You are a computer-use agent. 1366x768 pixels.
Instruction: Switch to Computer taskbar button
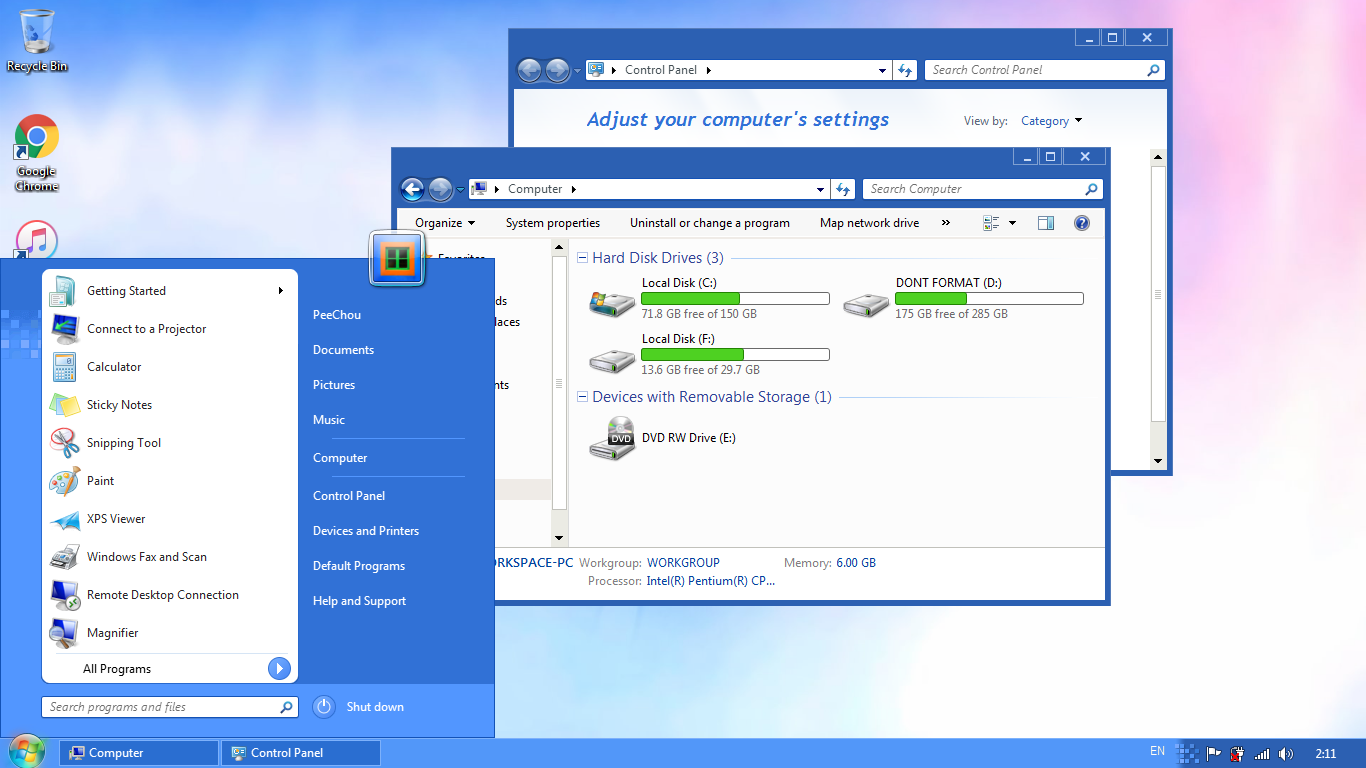[x=139, y=753]
